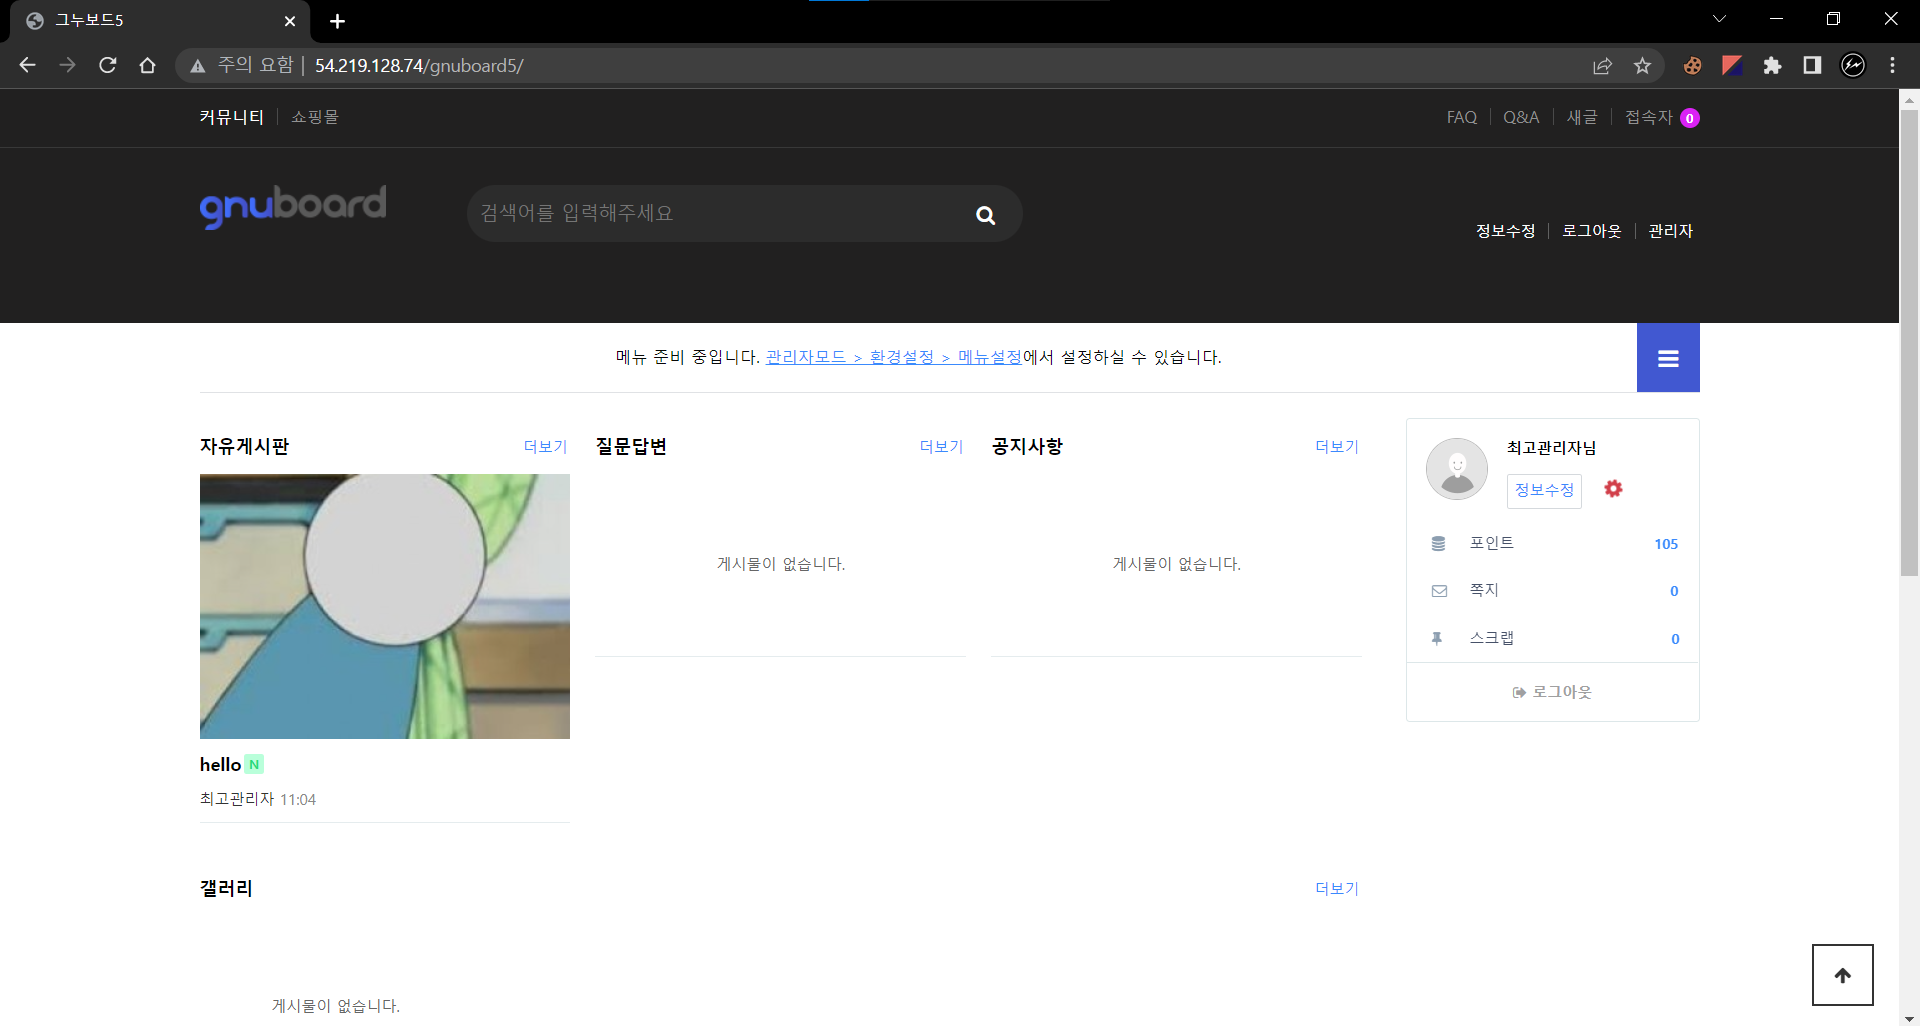
Task: Click the red-blue extension icon
Action: click(x=1732, y=66)
